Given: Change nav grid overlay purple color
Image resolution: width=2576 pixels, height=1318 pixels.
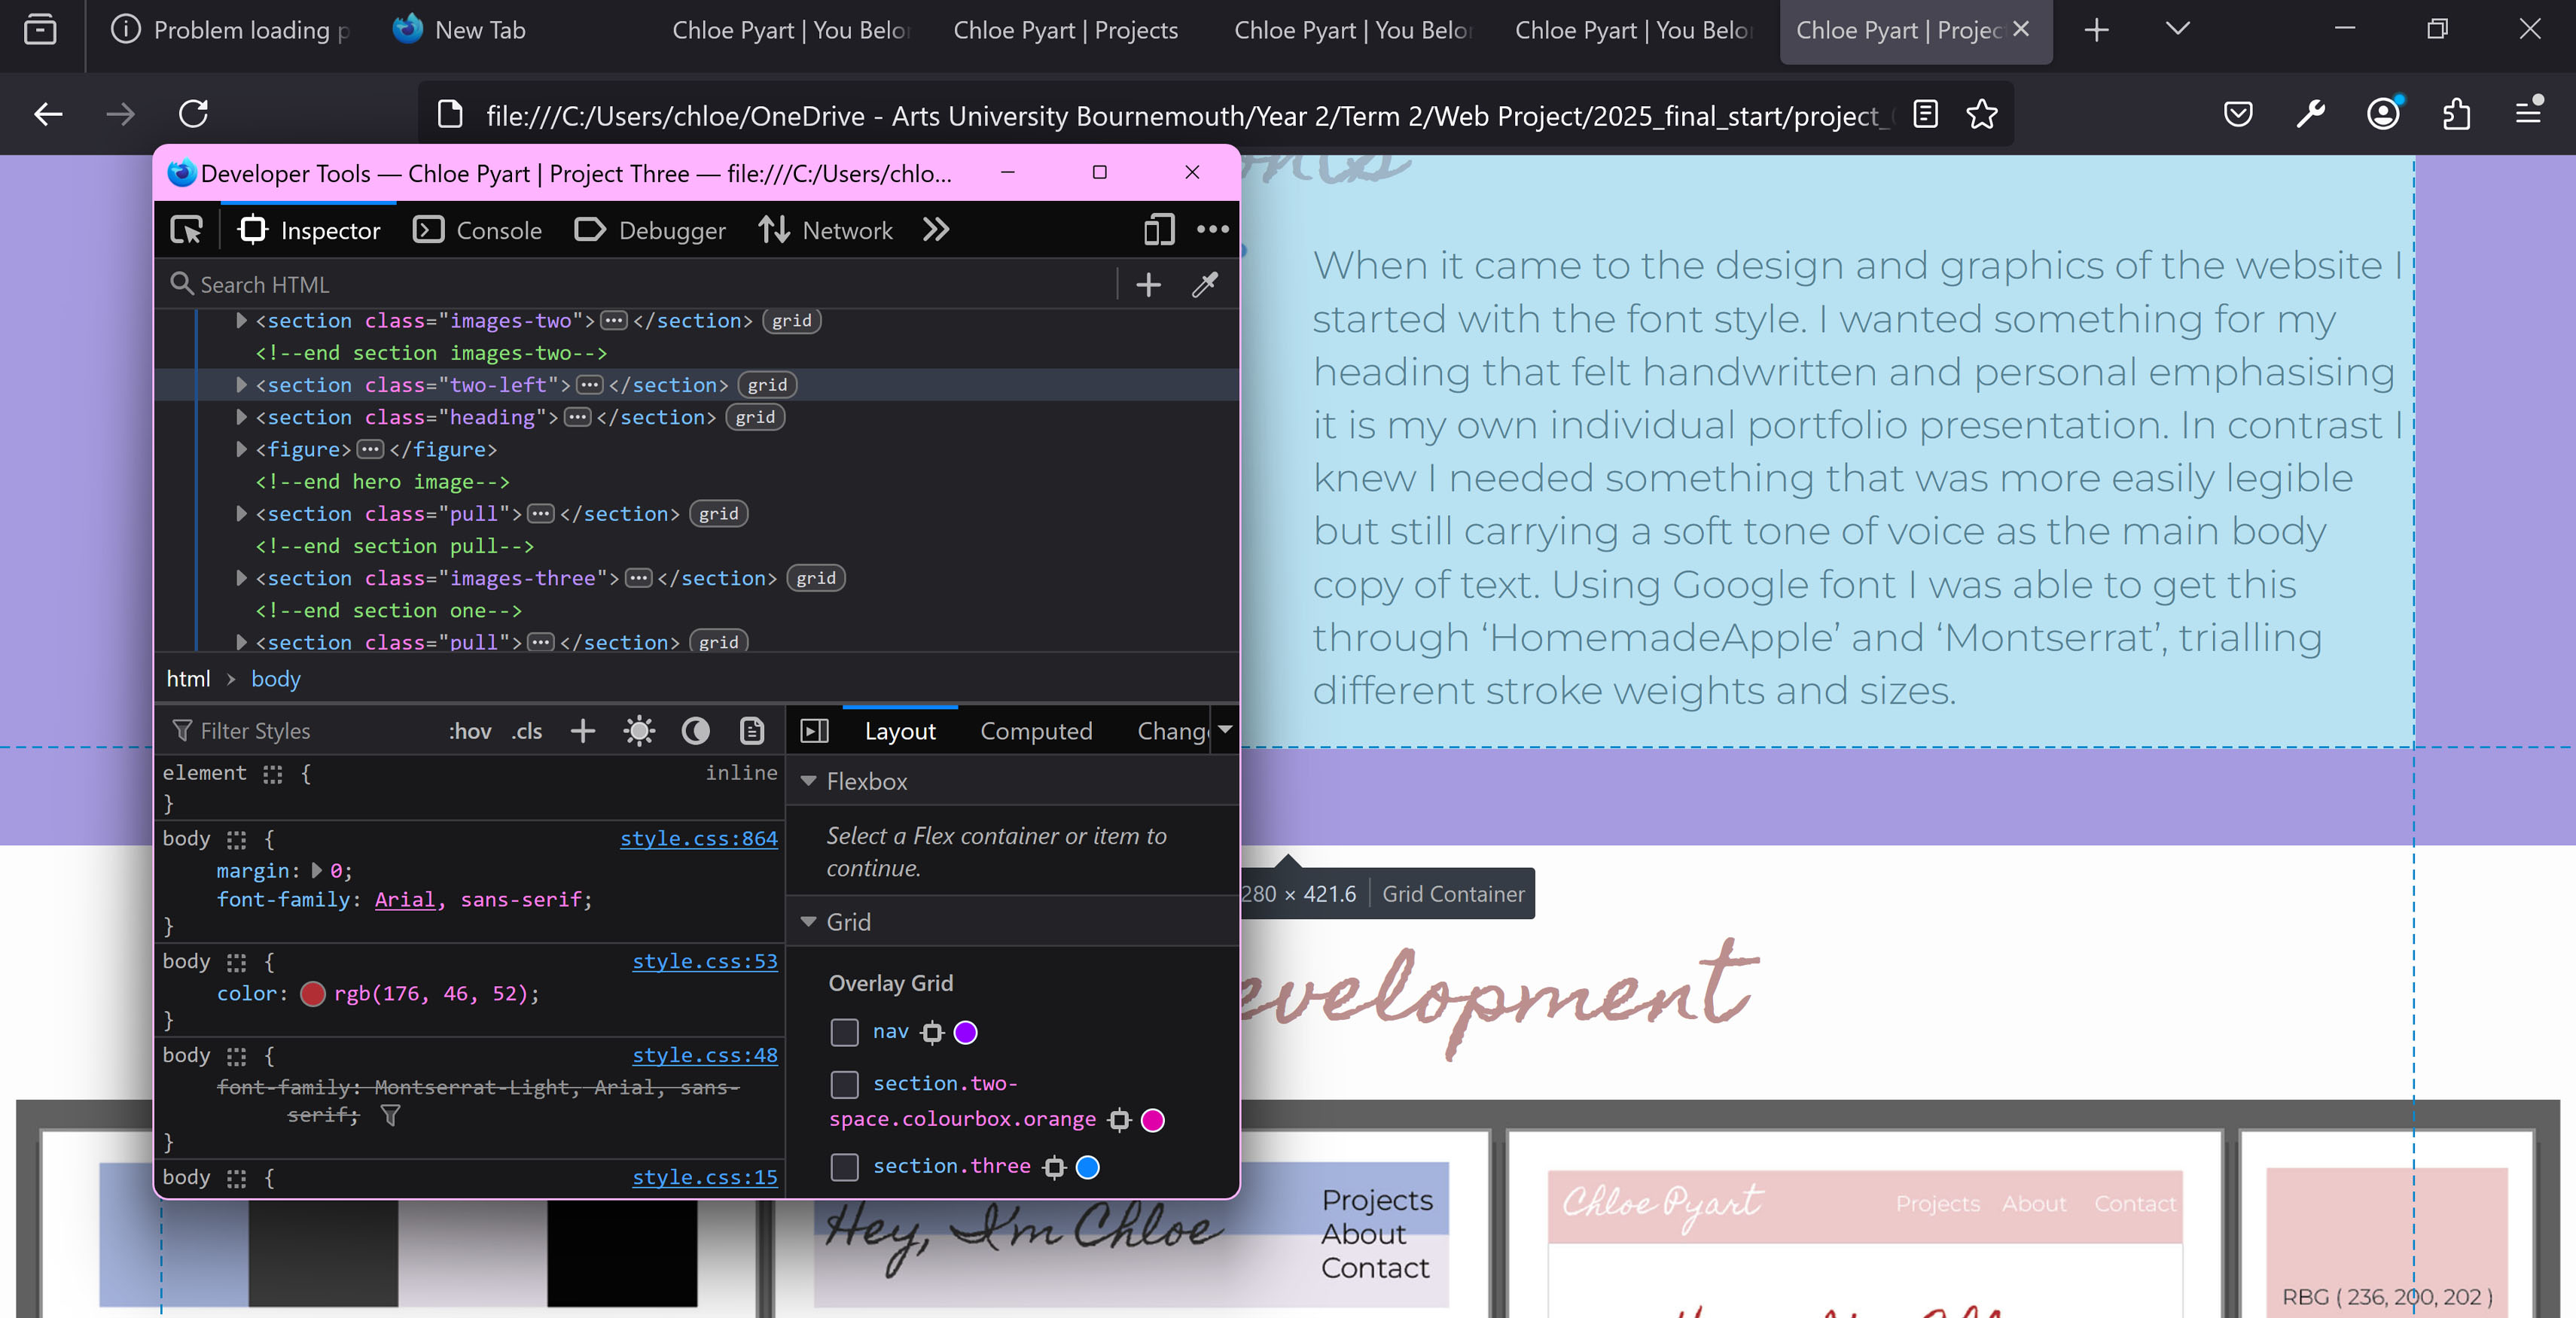Looking at the screenshot, I should [x=965, y=1032].
